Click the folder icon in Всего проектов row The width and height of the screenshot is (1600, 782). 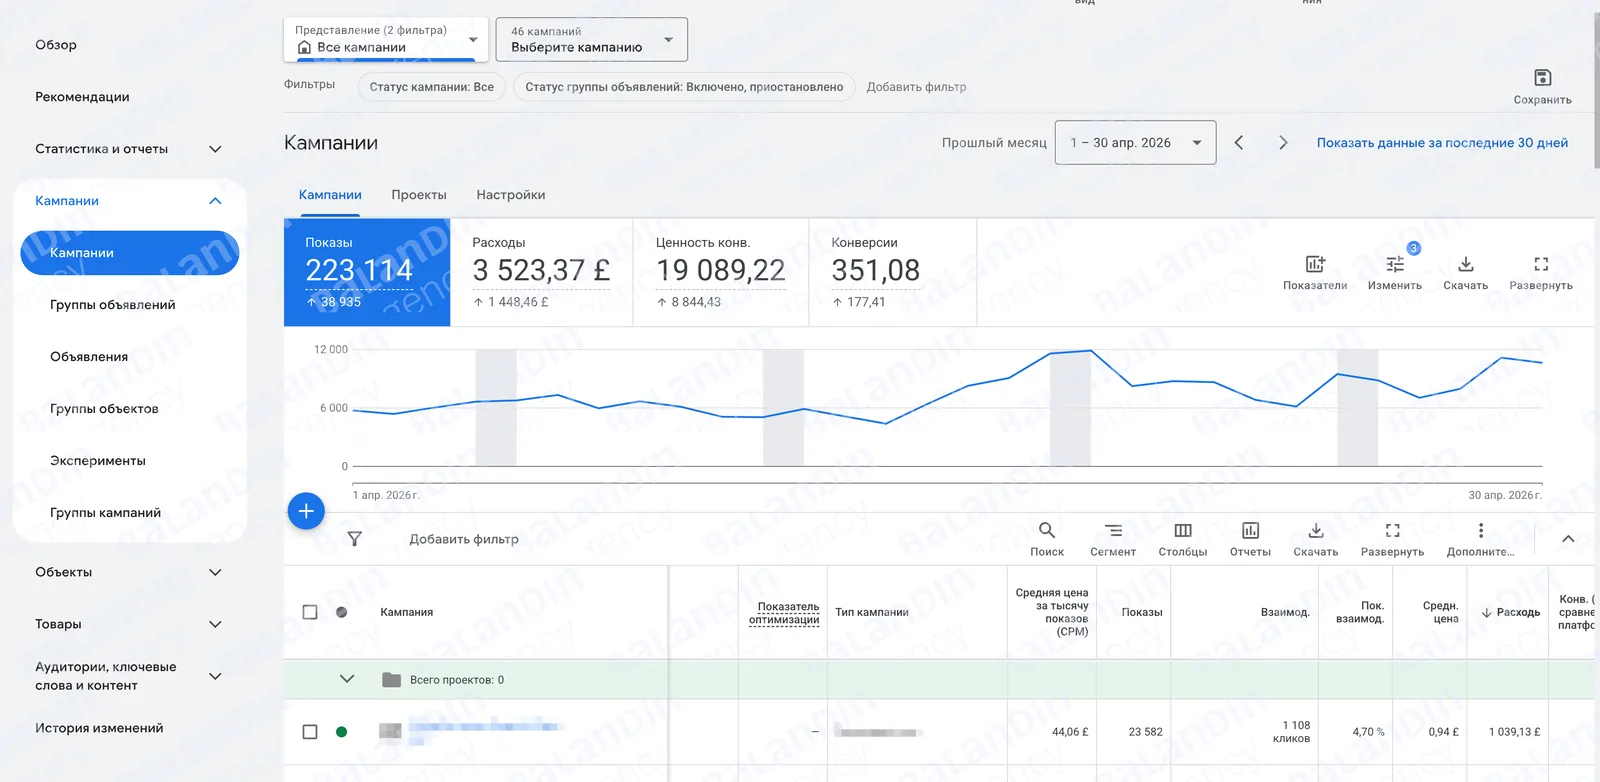coord(392,680)
